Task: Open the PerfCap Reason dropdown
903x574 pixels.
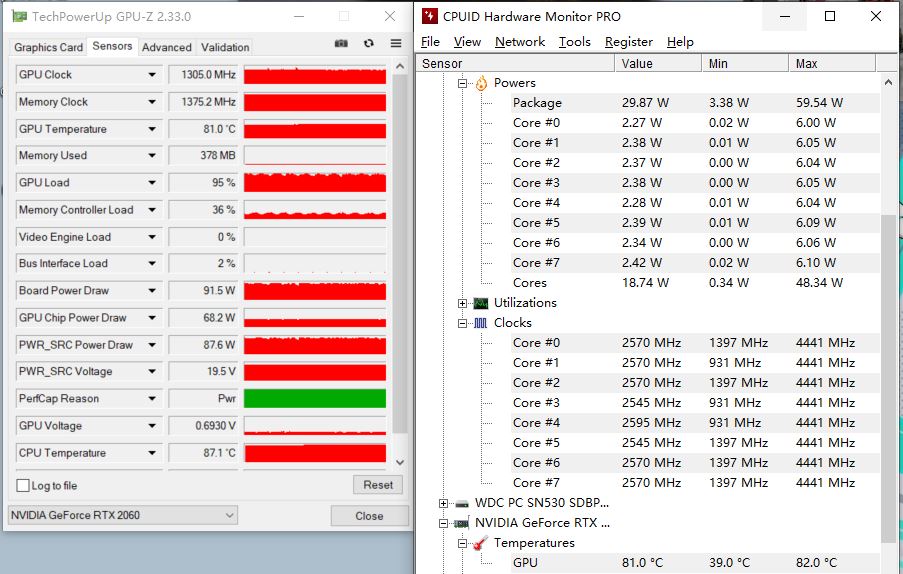Action: point(152,398)
